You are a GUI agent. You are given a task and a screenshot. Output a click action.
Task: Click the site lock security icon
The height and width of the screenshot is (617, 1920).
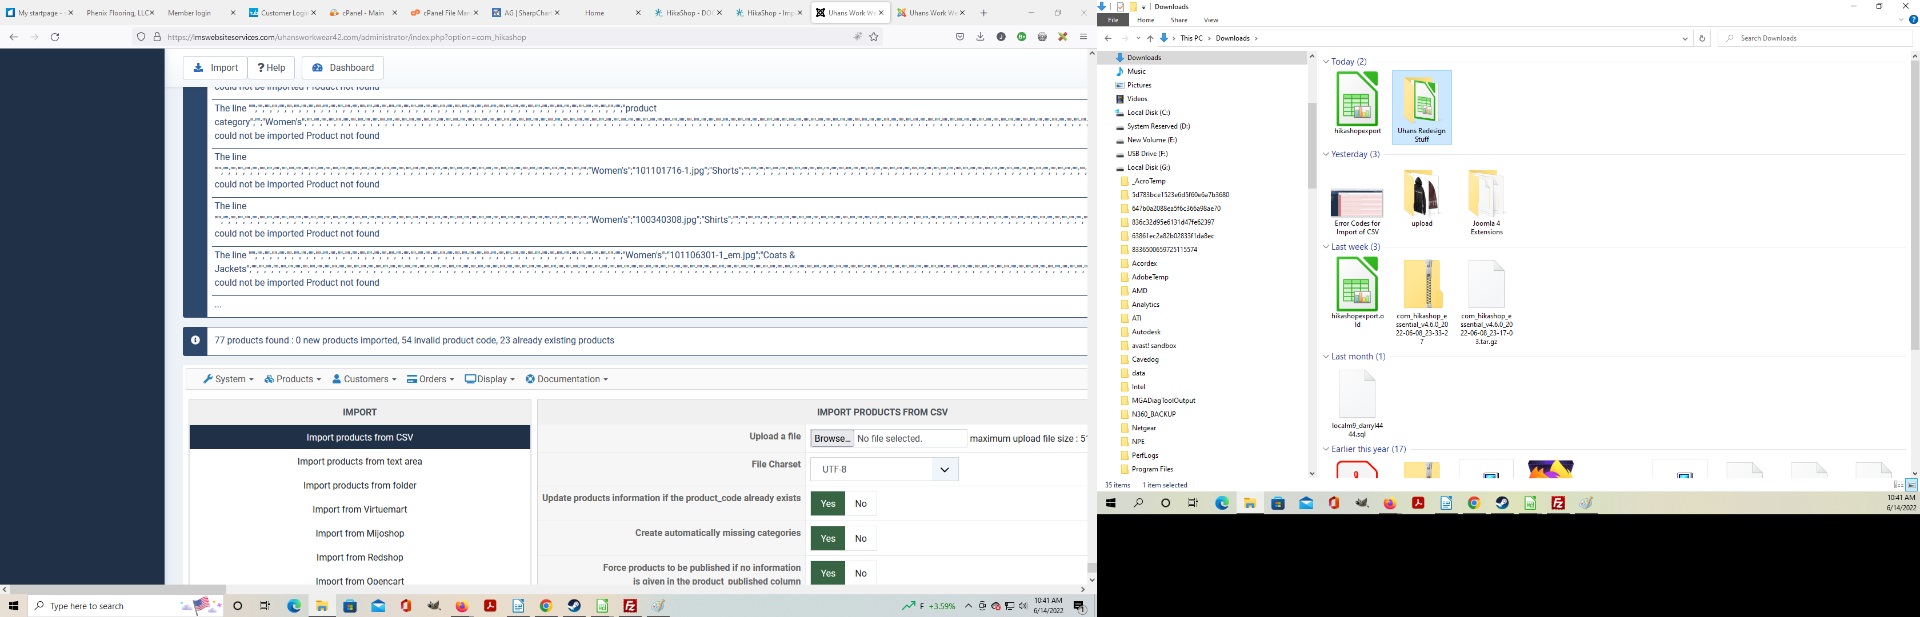[157, 37]
